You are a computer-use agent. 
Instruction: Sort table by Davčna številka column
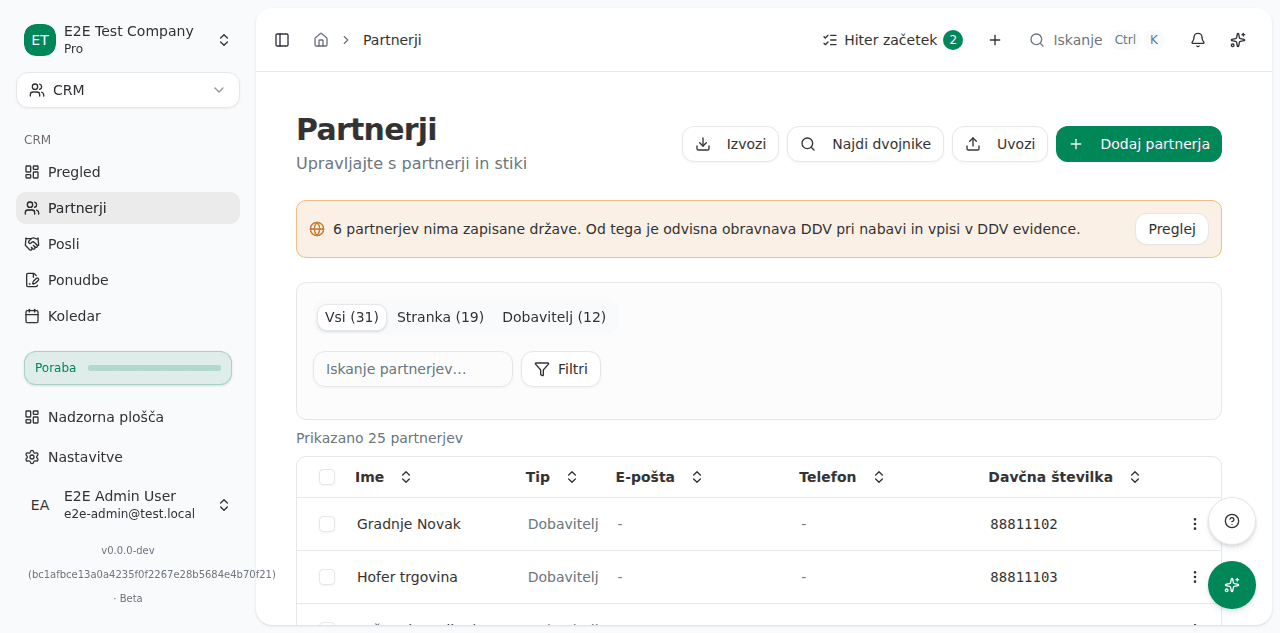click(x=1064, y=477)
